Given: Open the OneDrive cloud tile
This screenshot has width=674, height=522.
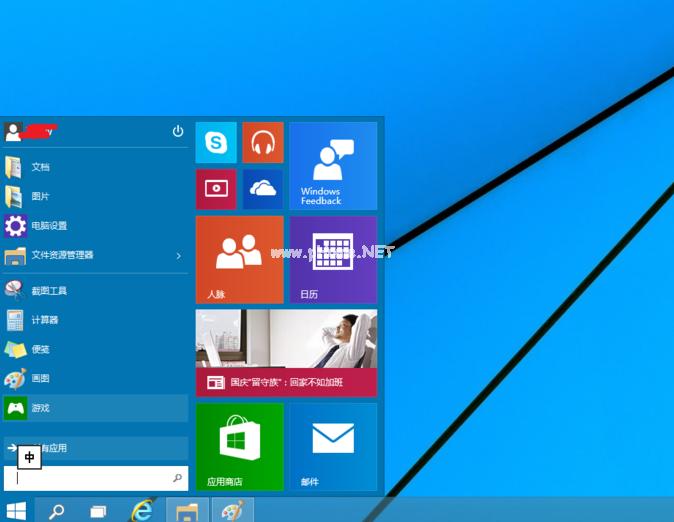Looking at the screenshot, I should [263, 189].
